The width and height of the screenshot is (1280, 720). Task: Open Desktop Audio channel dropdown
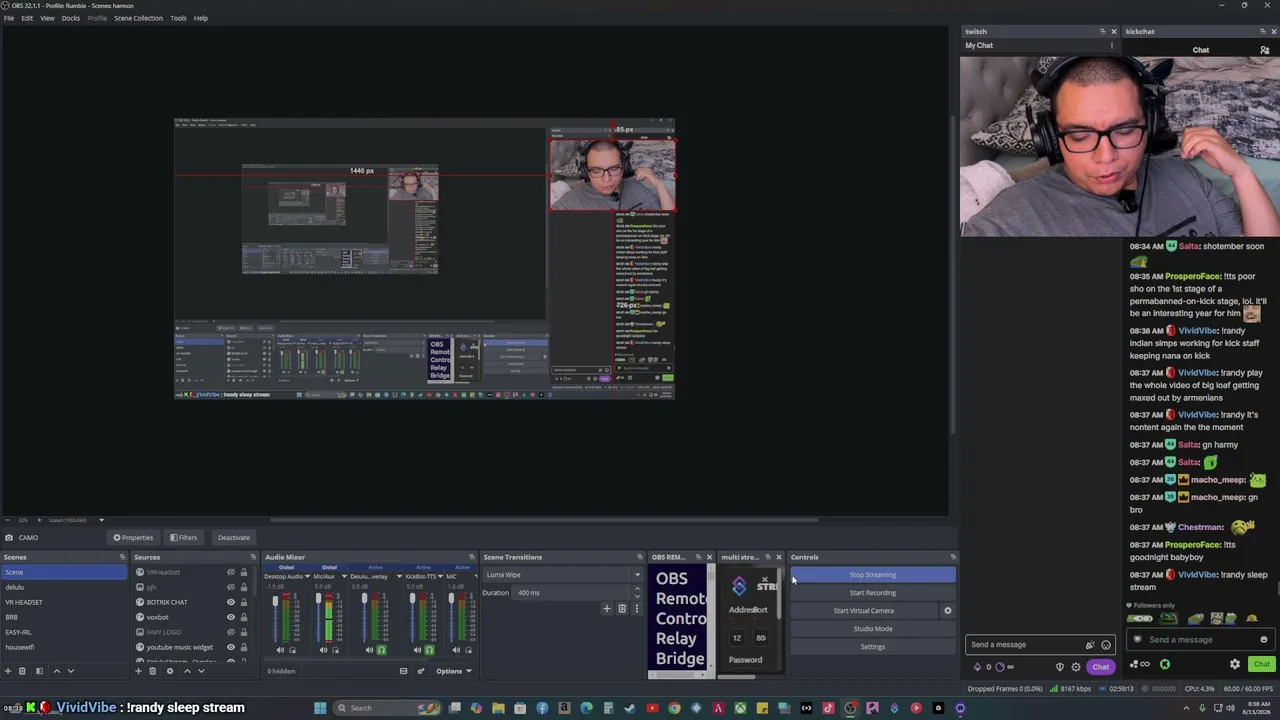tap(307, 576)
